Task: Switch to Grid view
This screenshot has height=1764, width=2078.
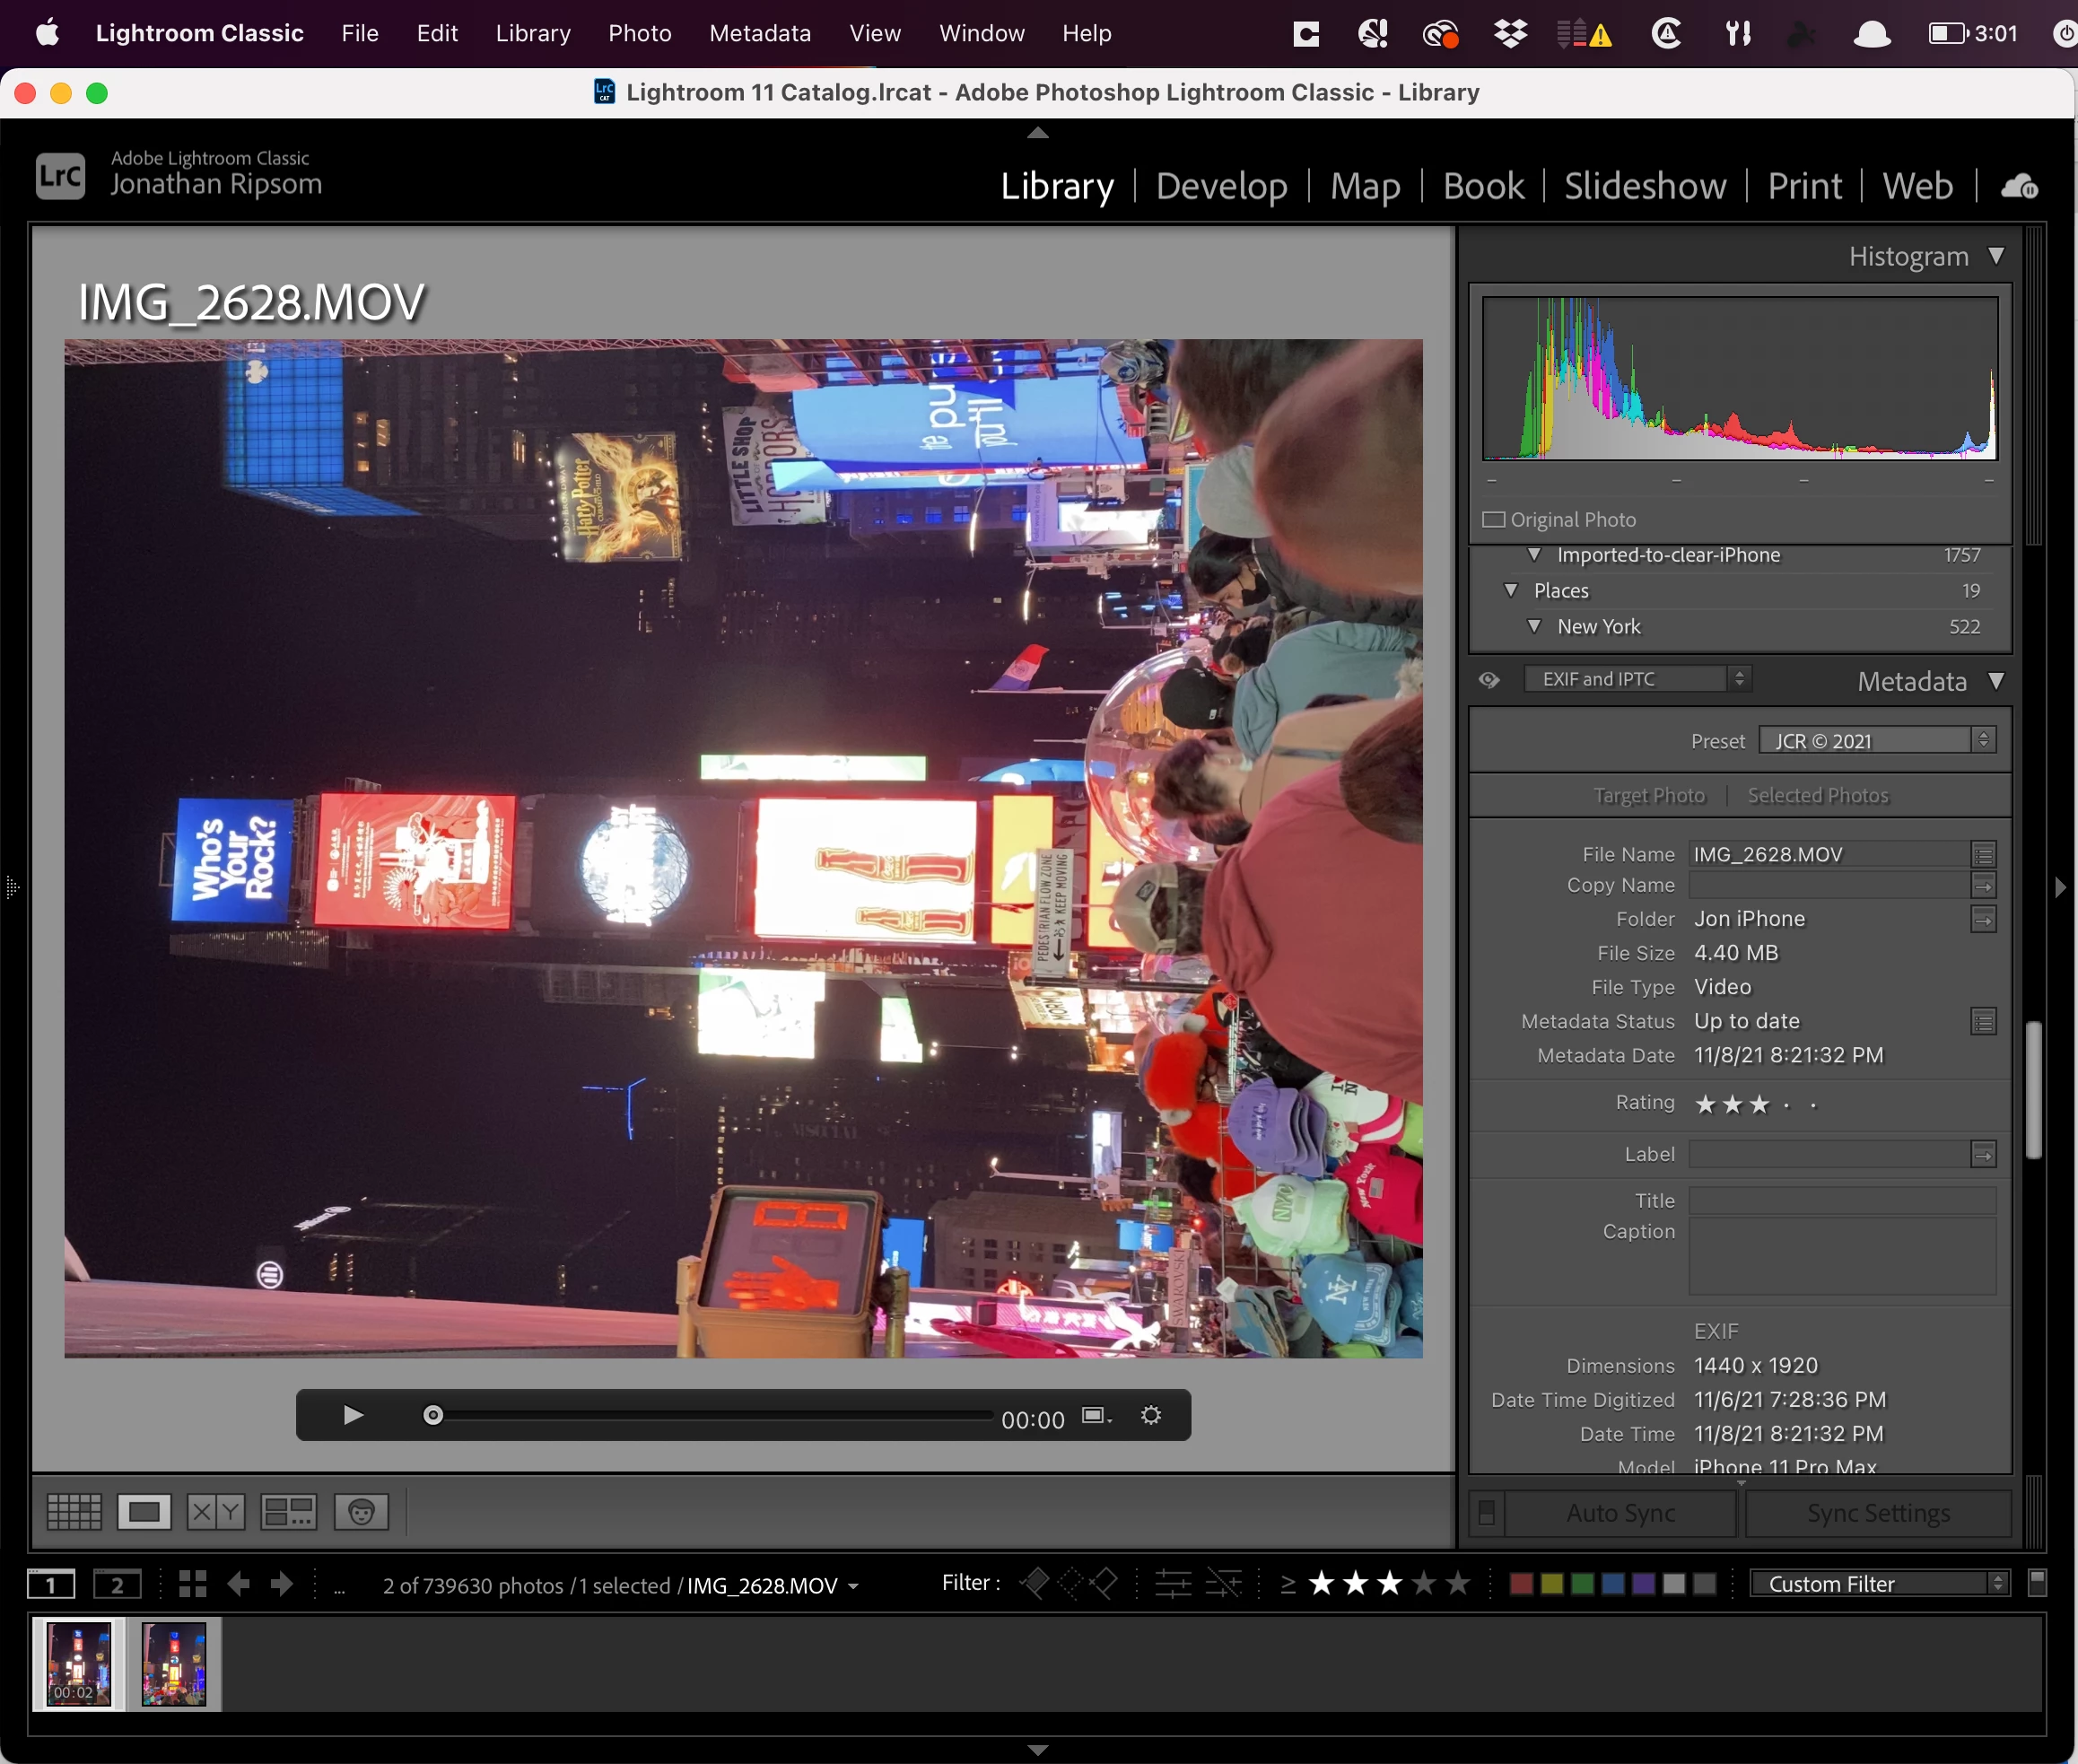Action: (x=74, y=1512)
